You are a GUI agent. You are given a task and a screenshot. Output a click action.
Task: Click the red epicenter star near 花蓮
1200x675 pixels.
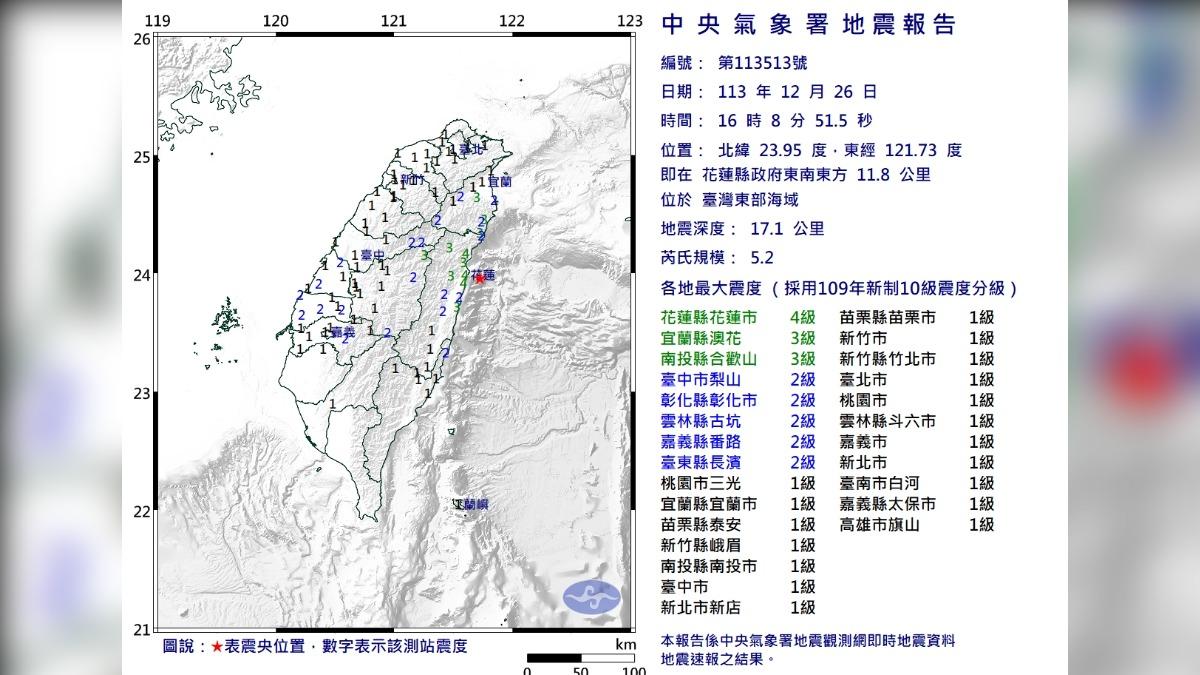pyautogui.click(x=479, y=279)
